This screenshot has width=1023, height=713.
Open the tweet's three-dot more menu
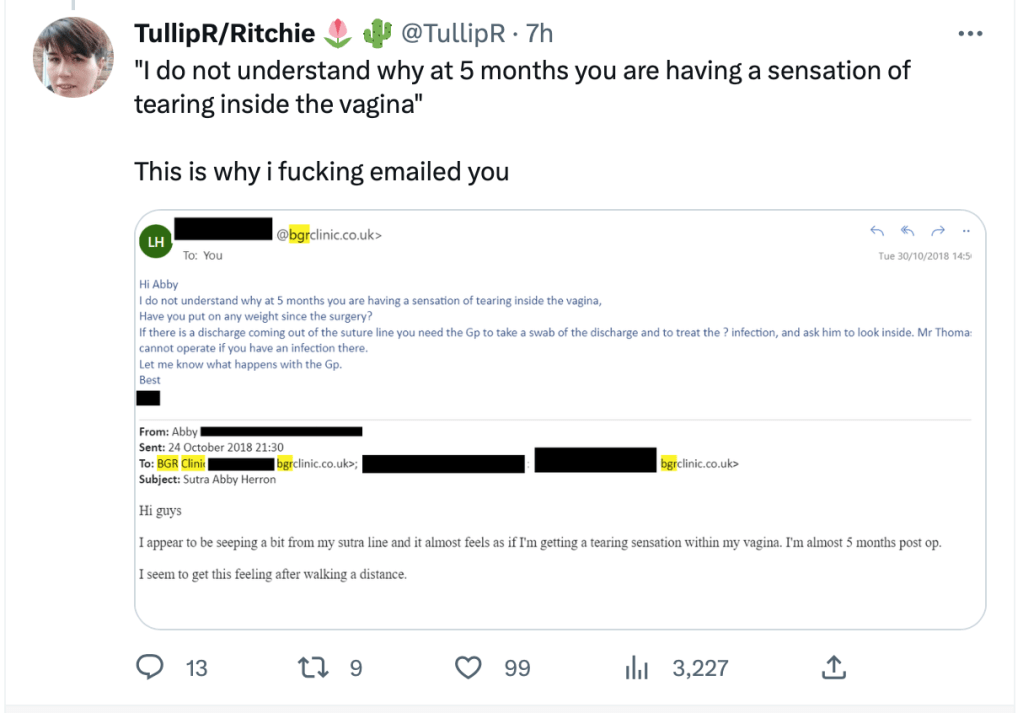(x=970, y=34)
